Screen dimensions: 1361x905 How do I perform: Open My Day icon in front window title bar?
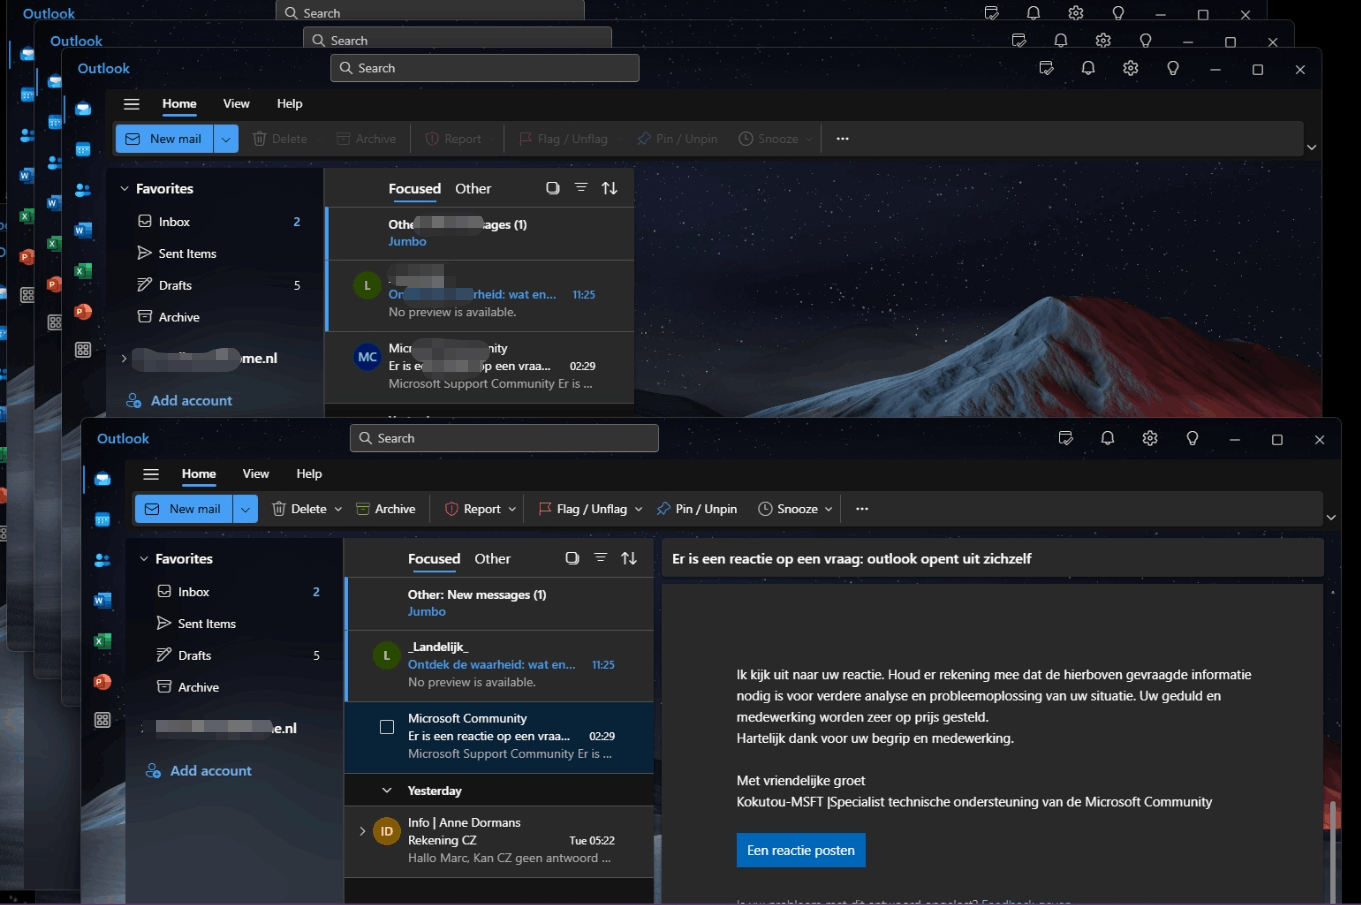tap(1066, 438)
